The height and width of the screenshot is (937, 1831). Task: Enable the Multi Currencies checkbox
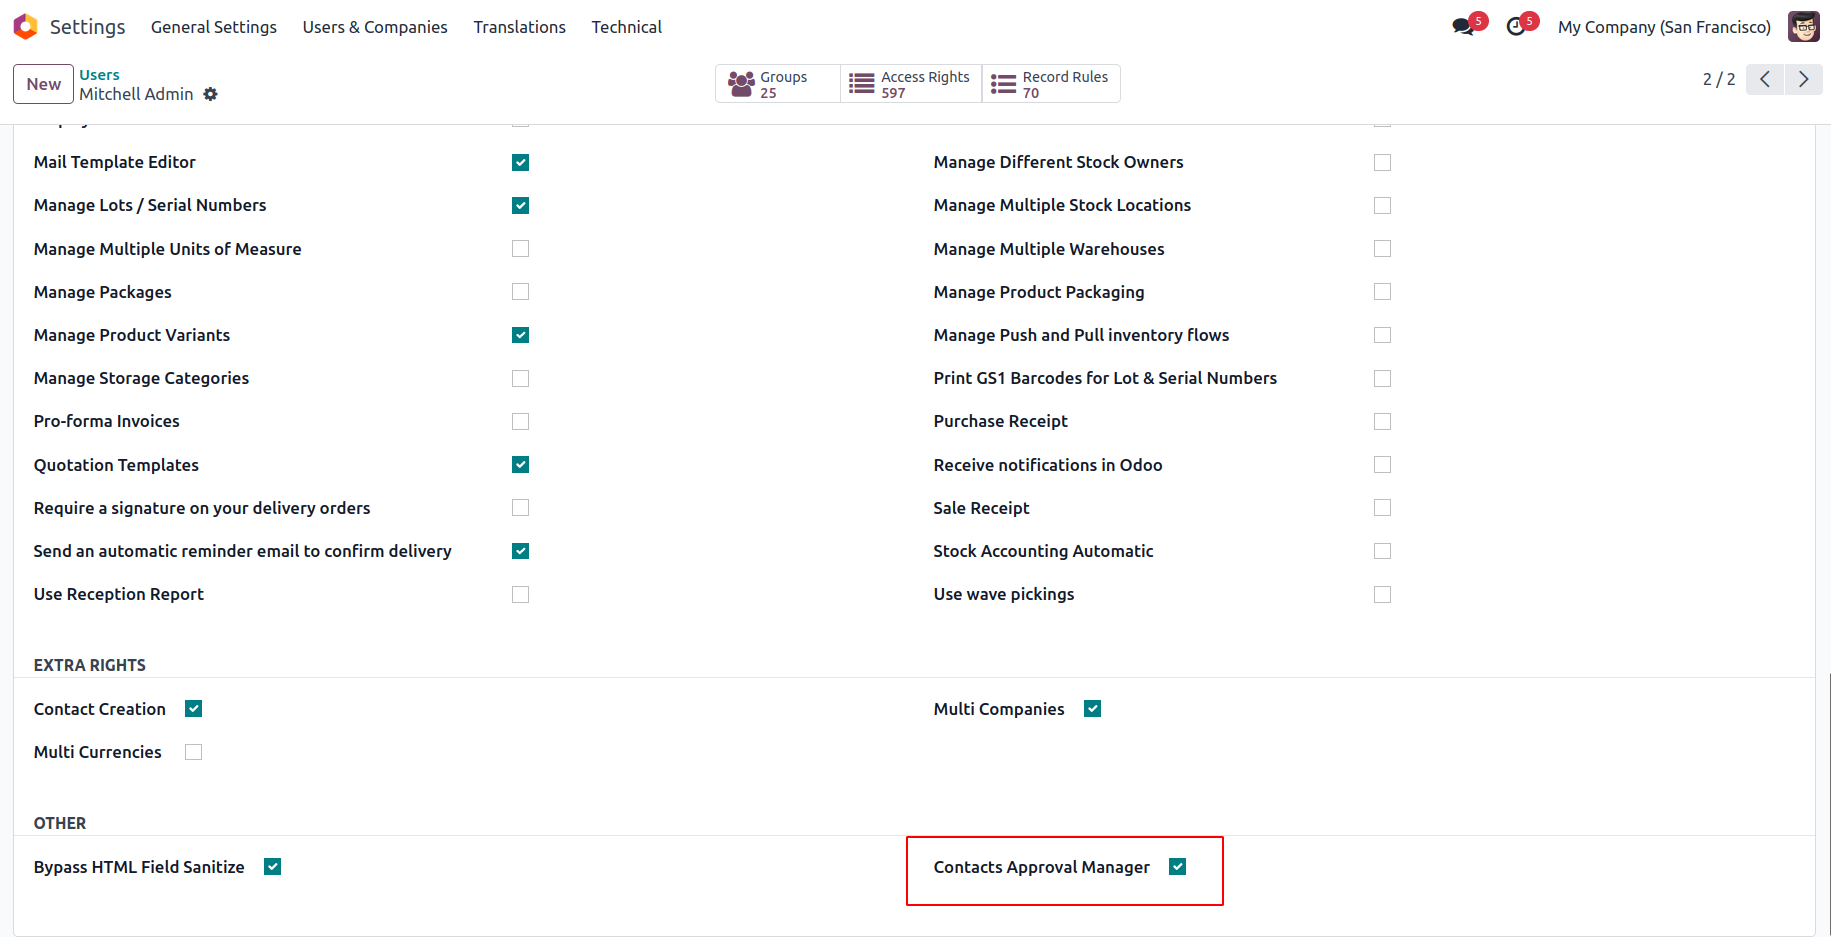(194, 752)
